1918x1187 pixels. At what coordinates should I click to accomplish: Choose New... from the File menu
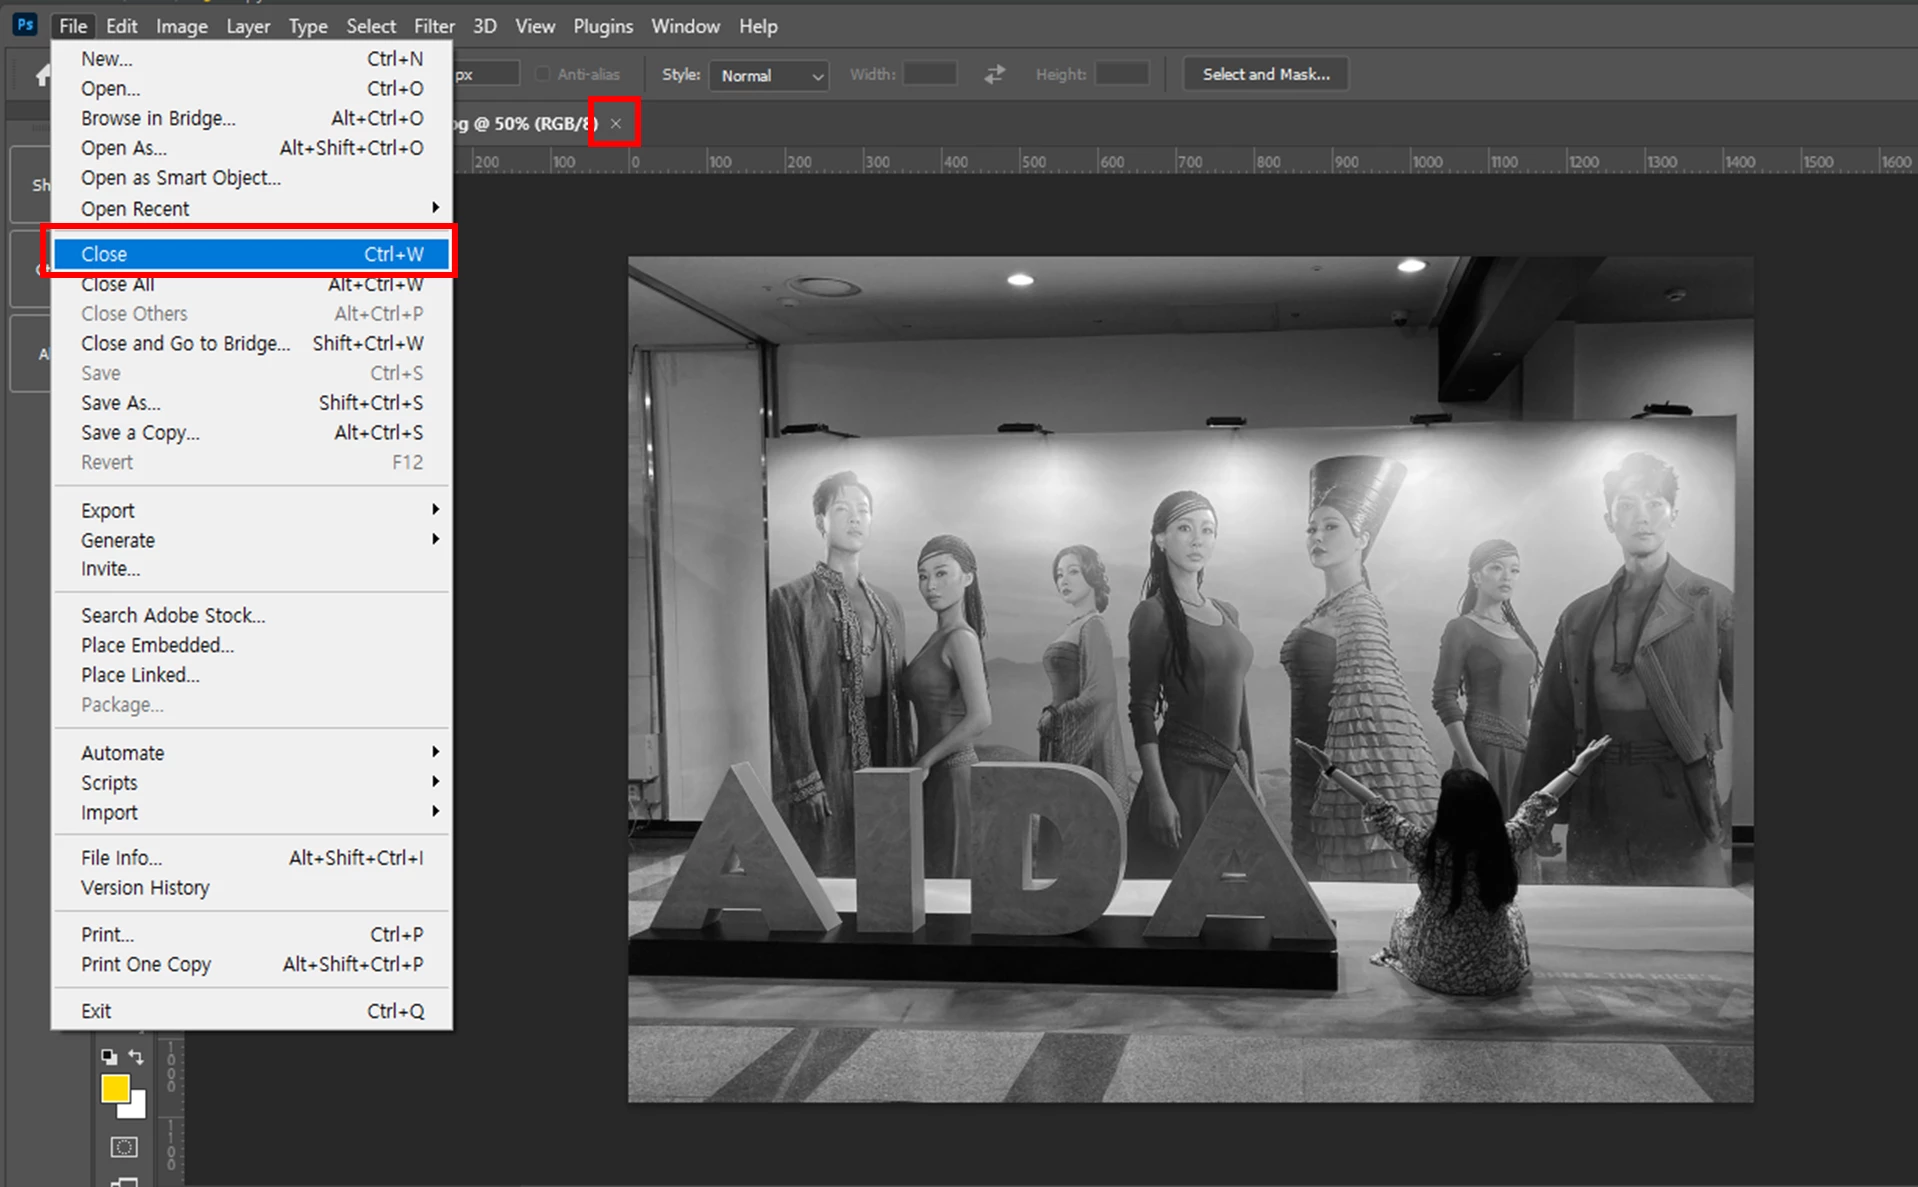coord(252,59)
